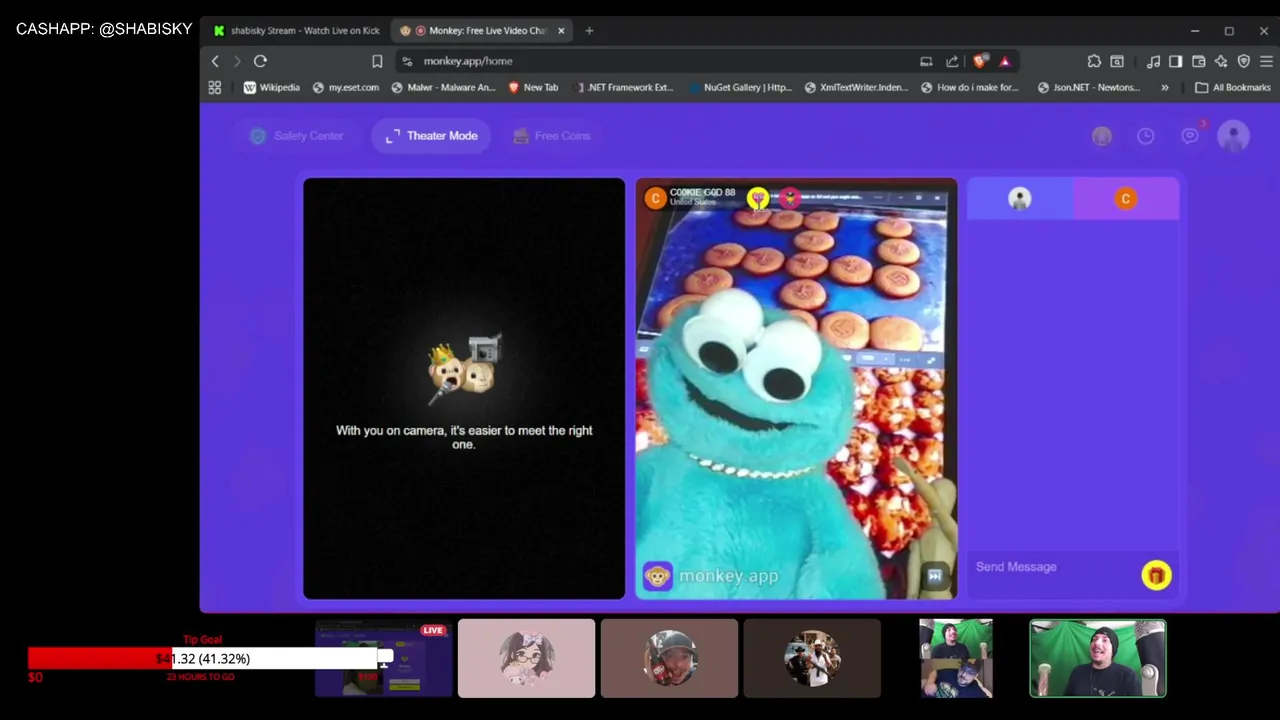The height and width of the screenshot is (720, 1280).
Task: Open Leo AI sparkle icon
Action: click(x=1221, y=61)
